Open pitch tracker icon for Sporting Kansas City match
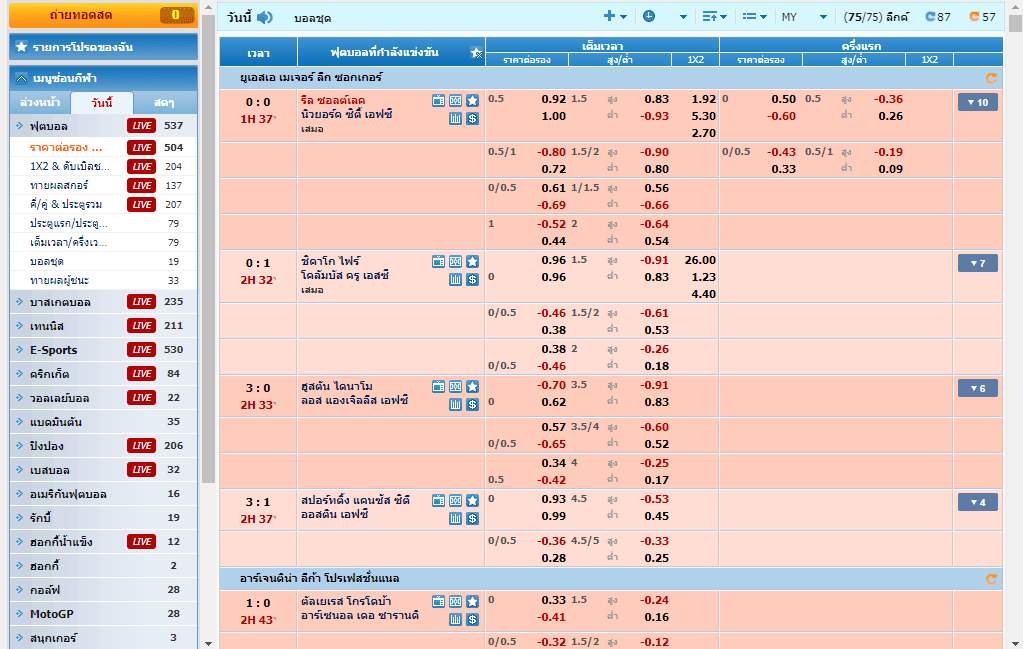This screenshot has height=649, width=1023. [455, 501]
